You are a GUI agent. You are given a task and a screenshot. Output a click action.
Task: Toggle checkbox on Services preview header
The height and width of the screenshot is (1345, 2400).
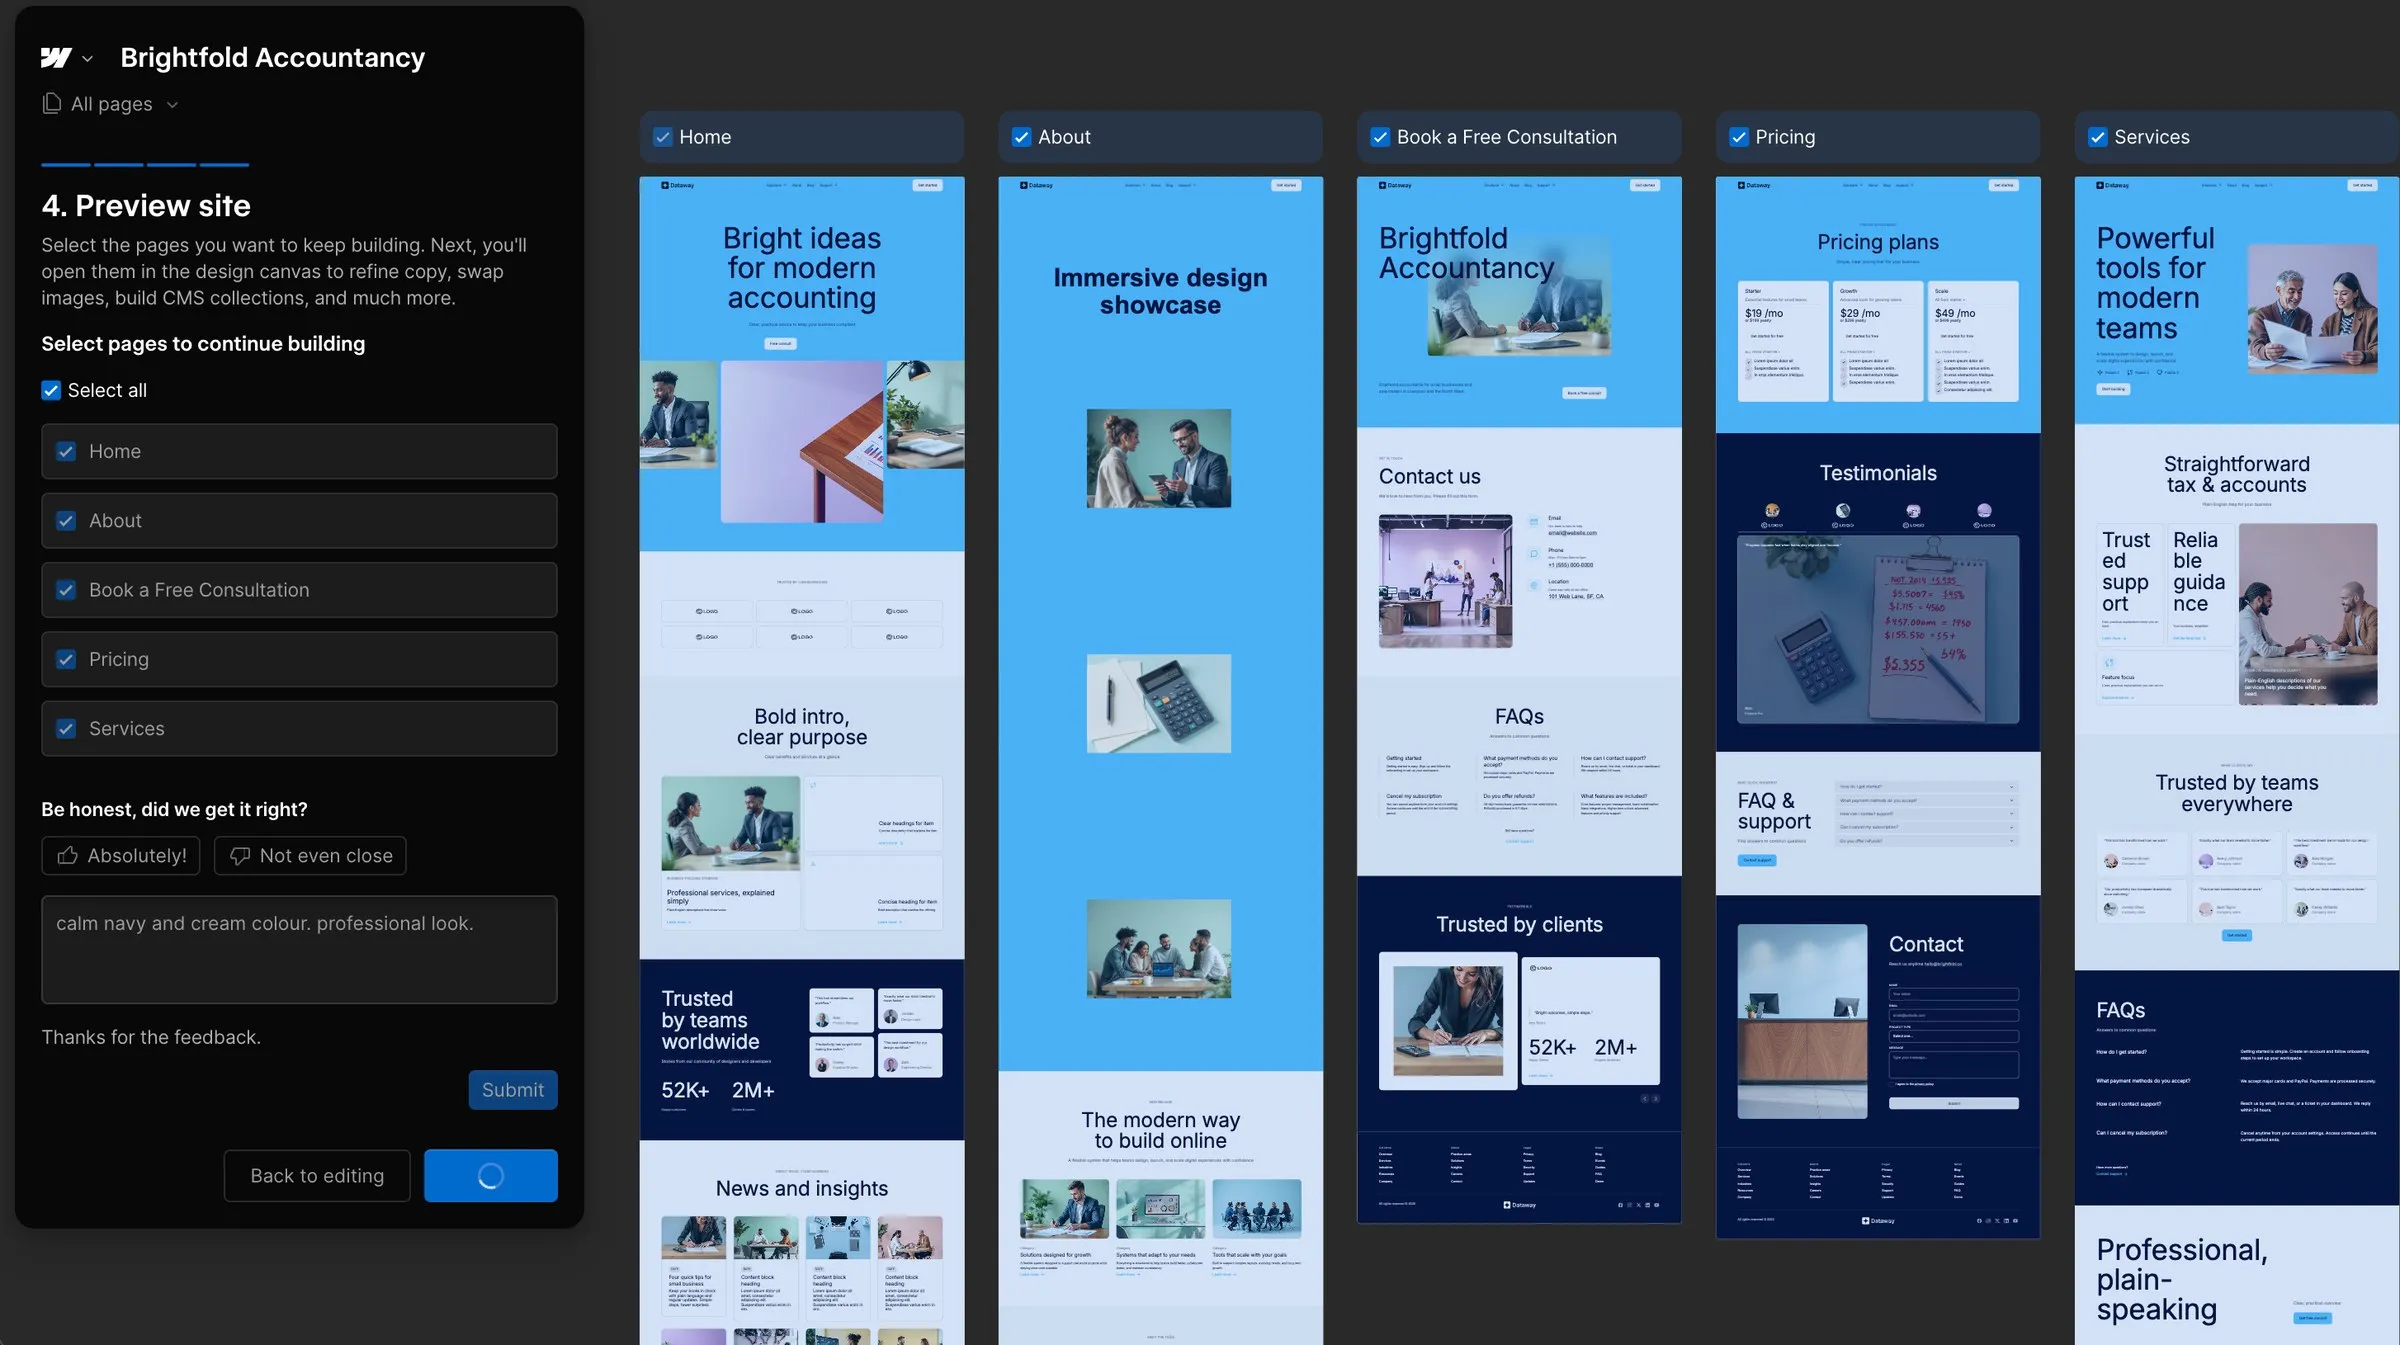[x=2098, y=137]
